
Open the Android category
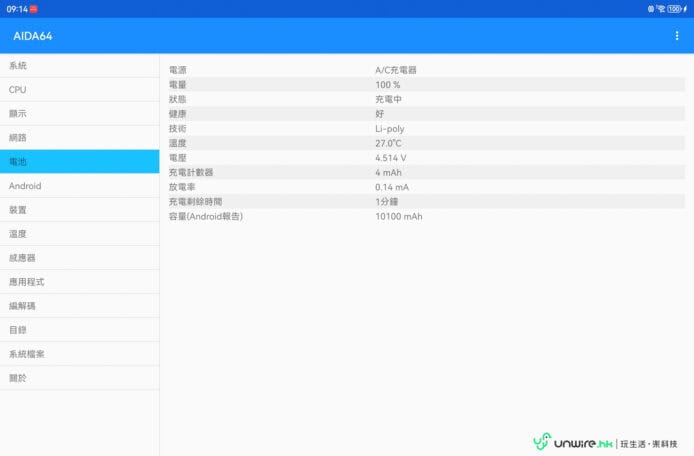[80, 185]
